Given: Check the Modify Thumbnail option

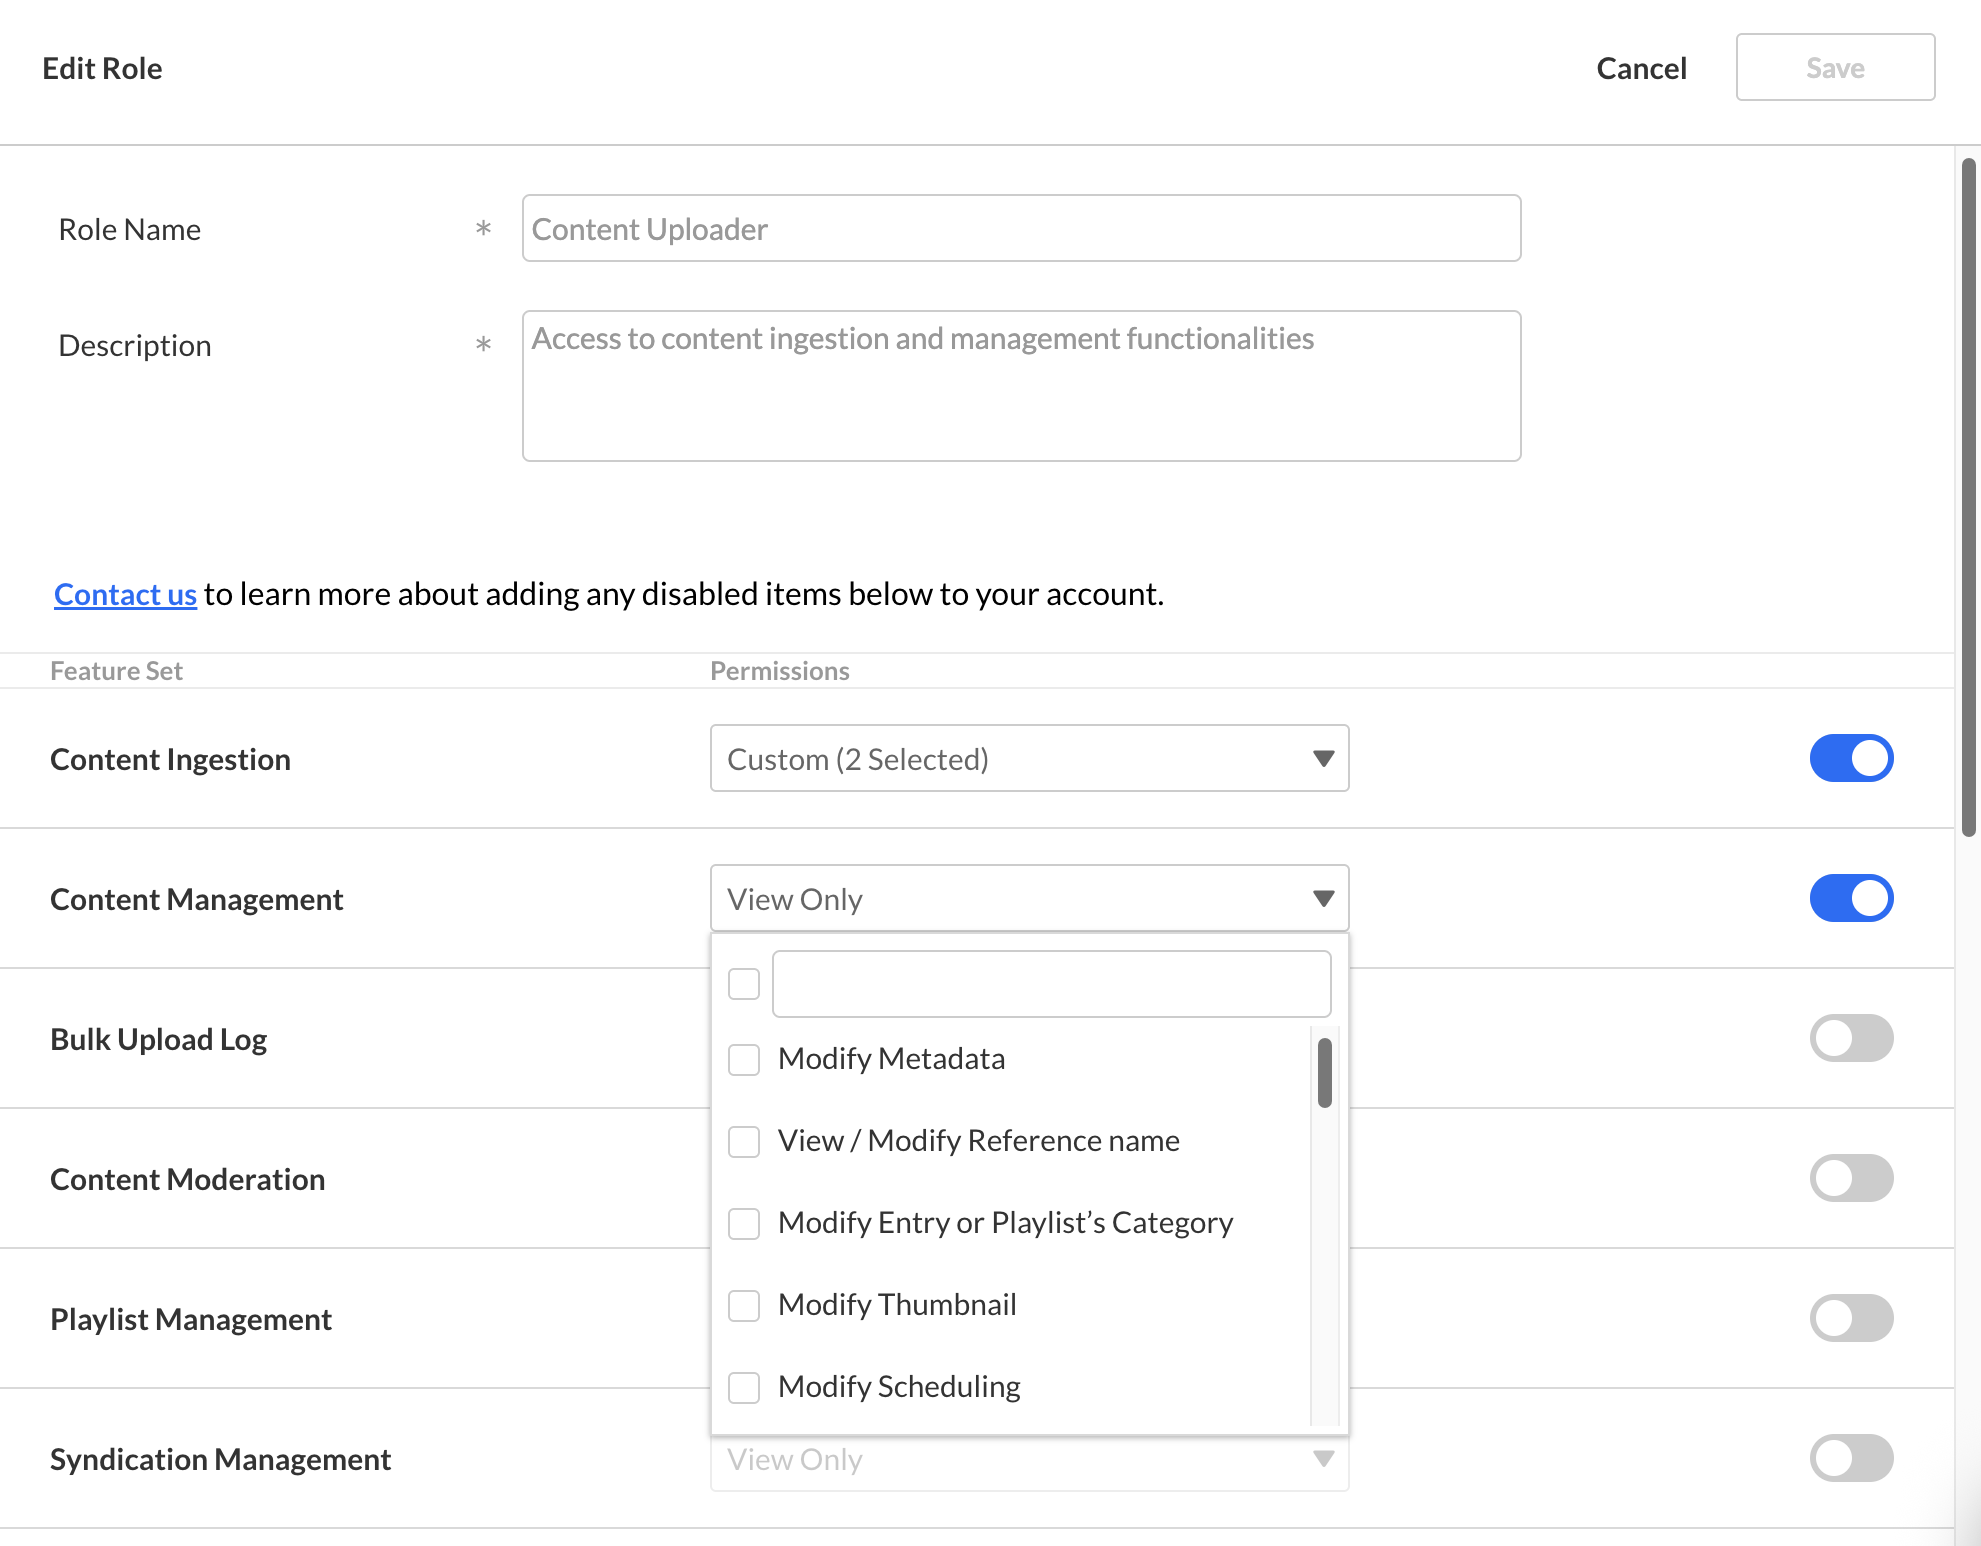Looking at the screenshot, I should click(744, 1305).
